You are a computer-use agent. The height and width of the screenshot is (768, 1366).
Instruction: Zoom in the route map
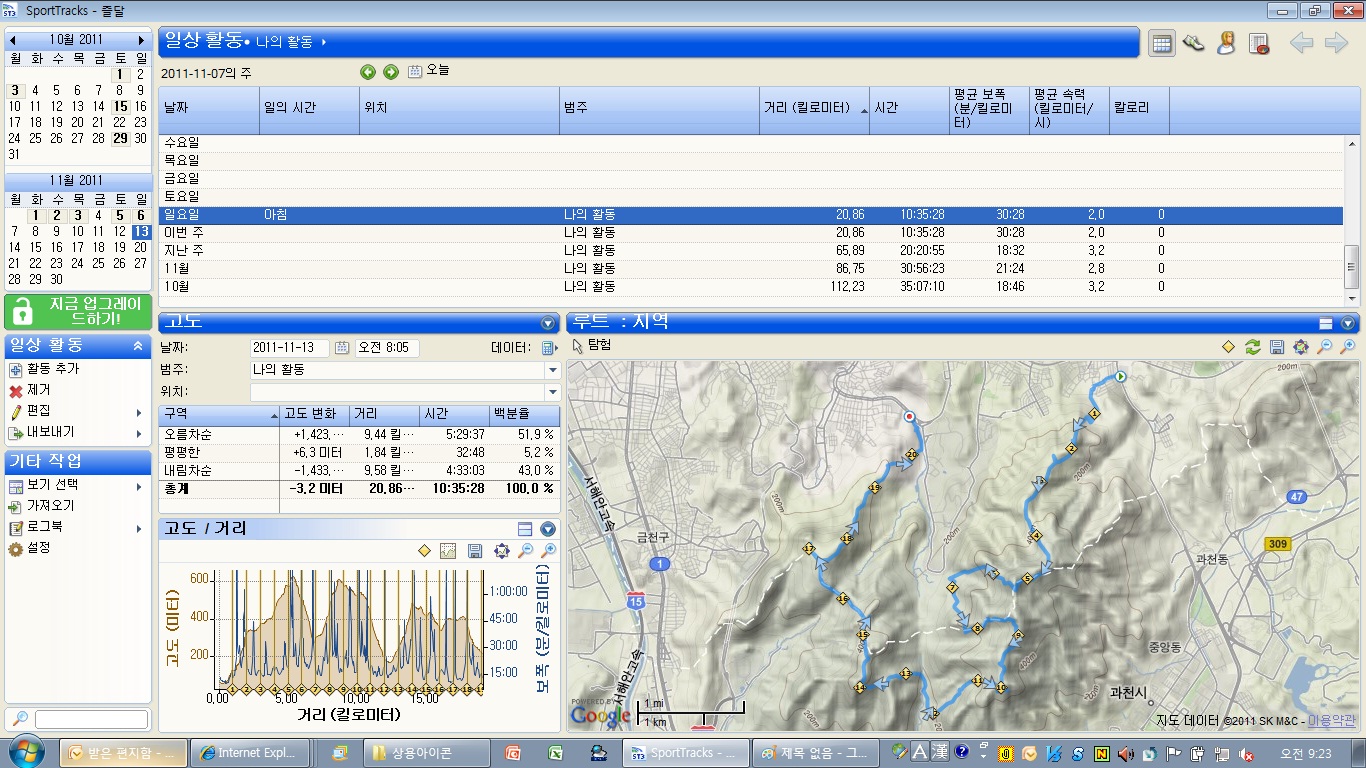[x=1348, y=347]
